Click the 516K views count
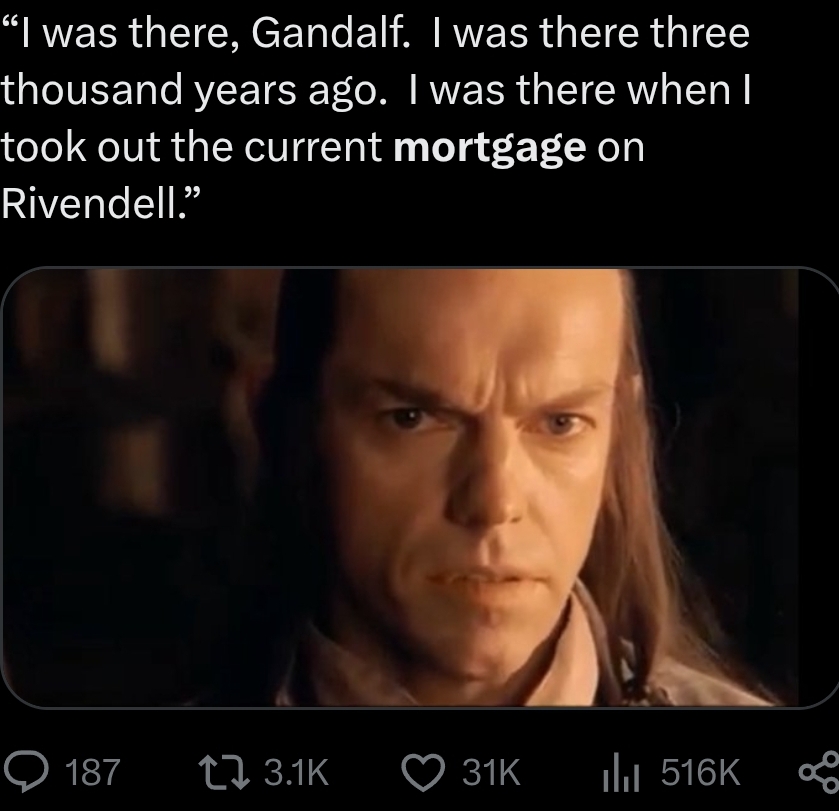This screenshot has width=839, height=811. click(x=700, y=772)
